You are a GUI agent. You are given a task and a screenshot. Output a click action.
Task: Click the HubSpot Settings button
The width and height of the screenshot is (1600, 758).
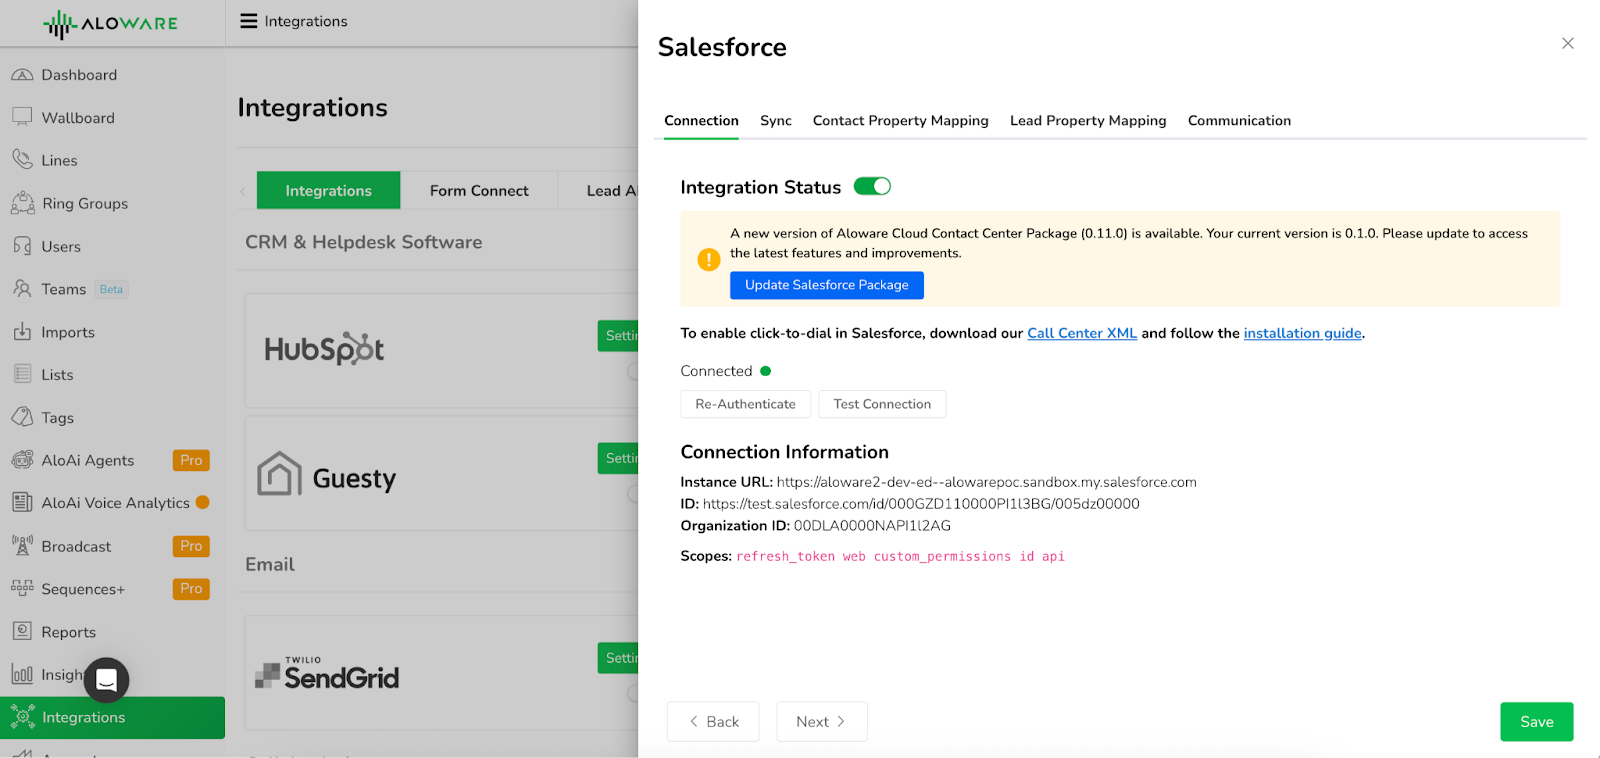pyautogui.click(x=619, y=336)
